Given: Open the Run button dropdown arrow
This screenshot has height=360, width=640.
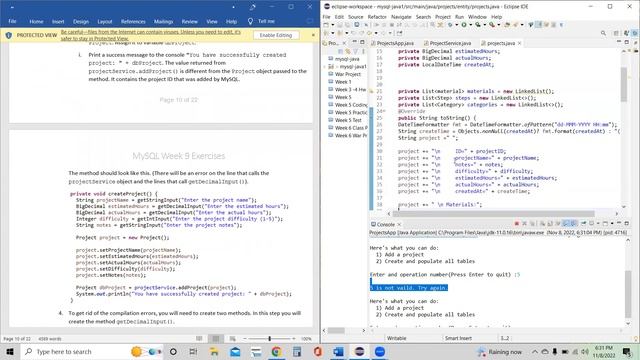Looking at the screenshot, I should coord(471,24).
